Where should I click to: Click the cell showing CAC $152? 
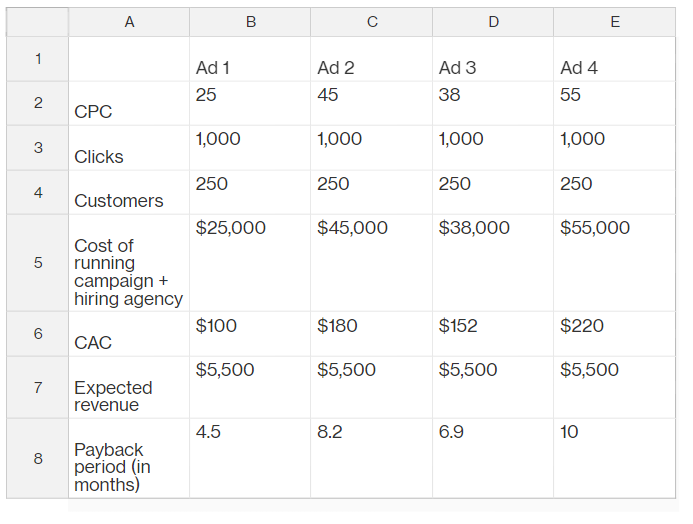(x=493, y=334)
